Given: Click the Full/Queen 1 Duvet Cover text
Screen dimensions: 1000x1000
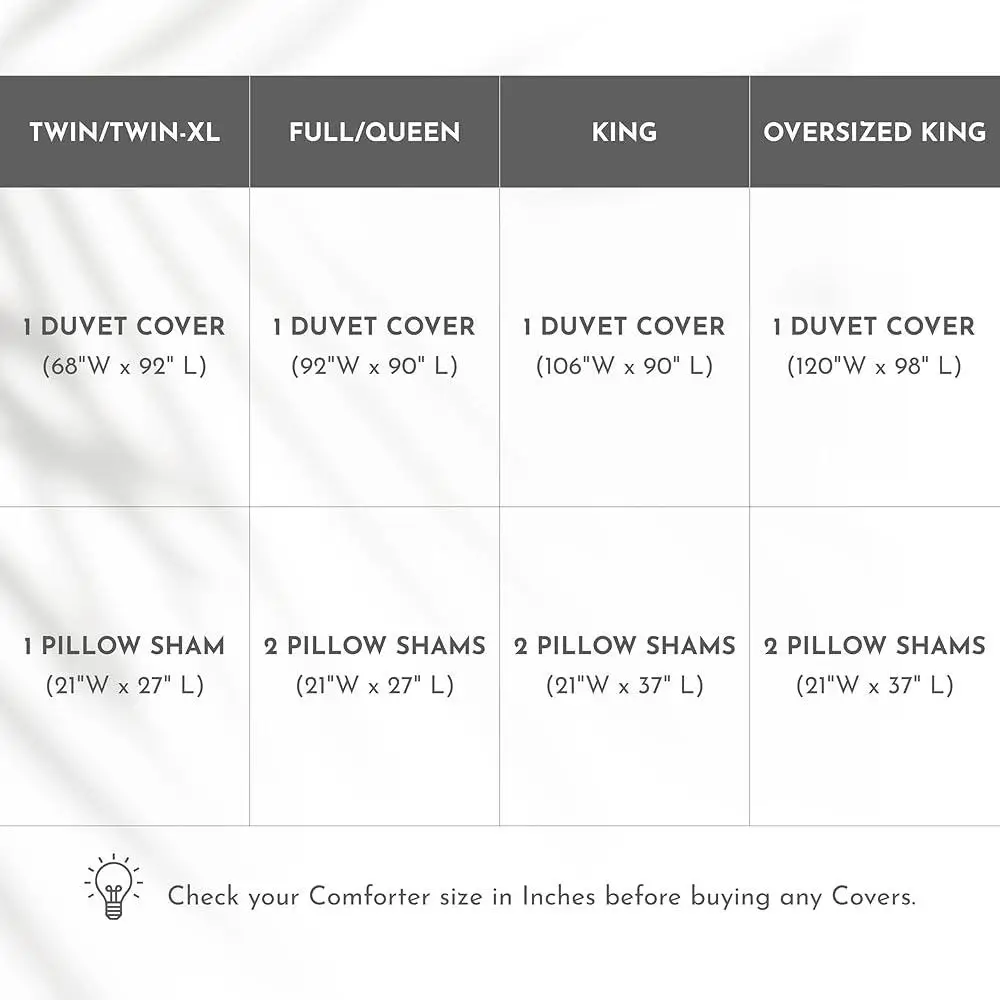Looking at the screenshot, I should pyautogui.click(x=375, y=326).
